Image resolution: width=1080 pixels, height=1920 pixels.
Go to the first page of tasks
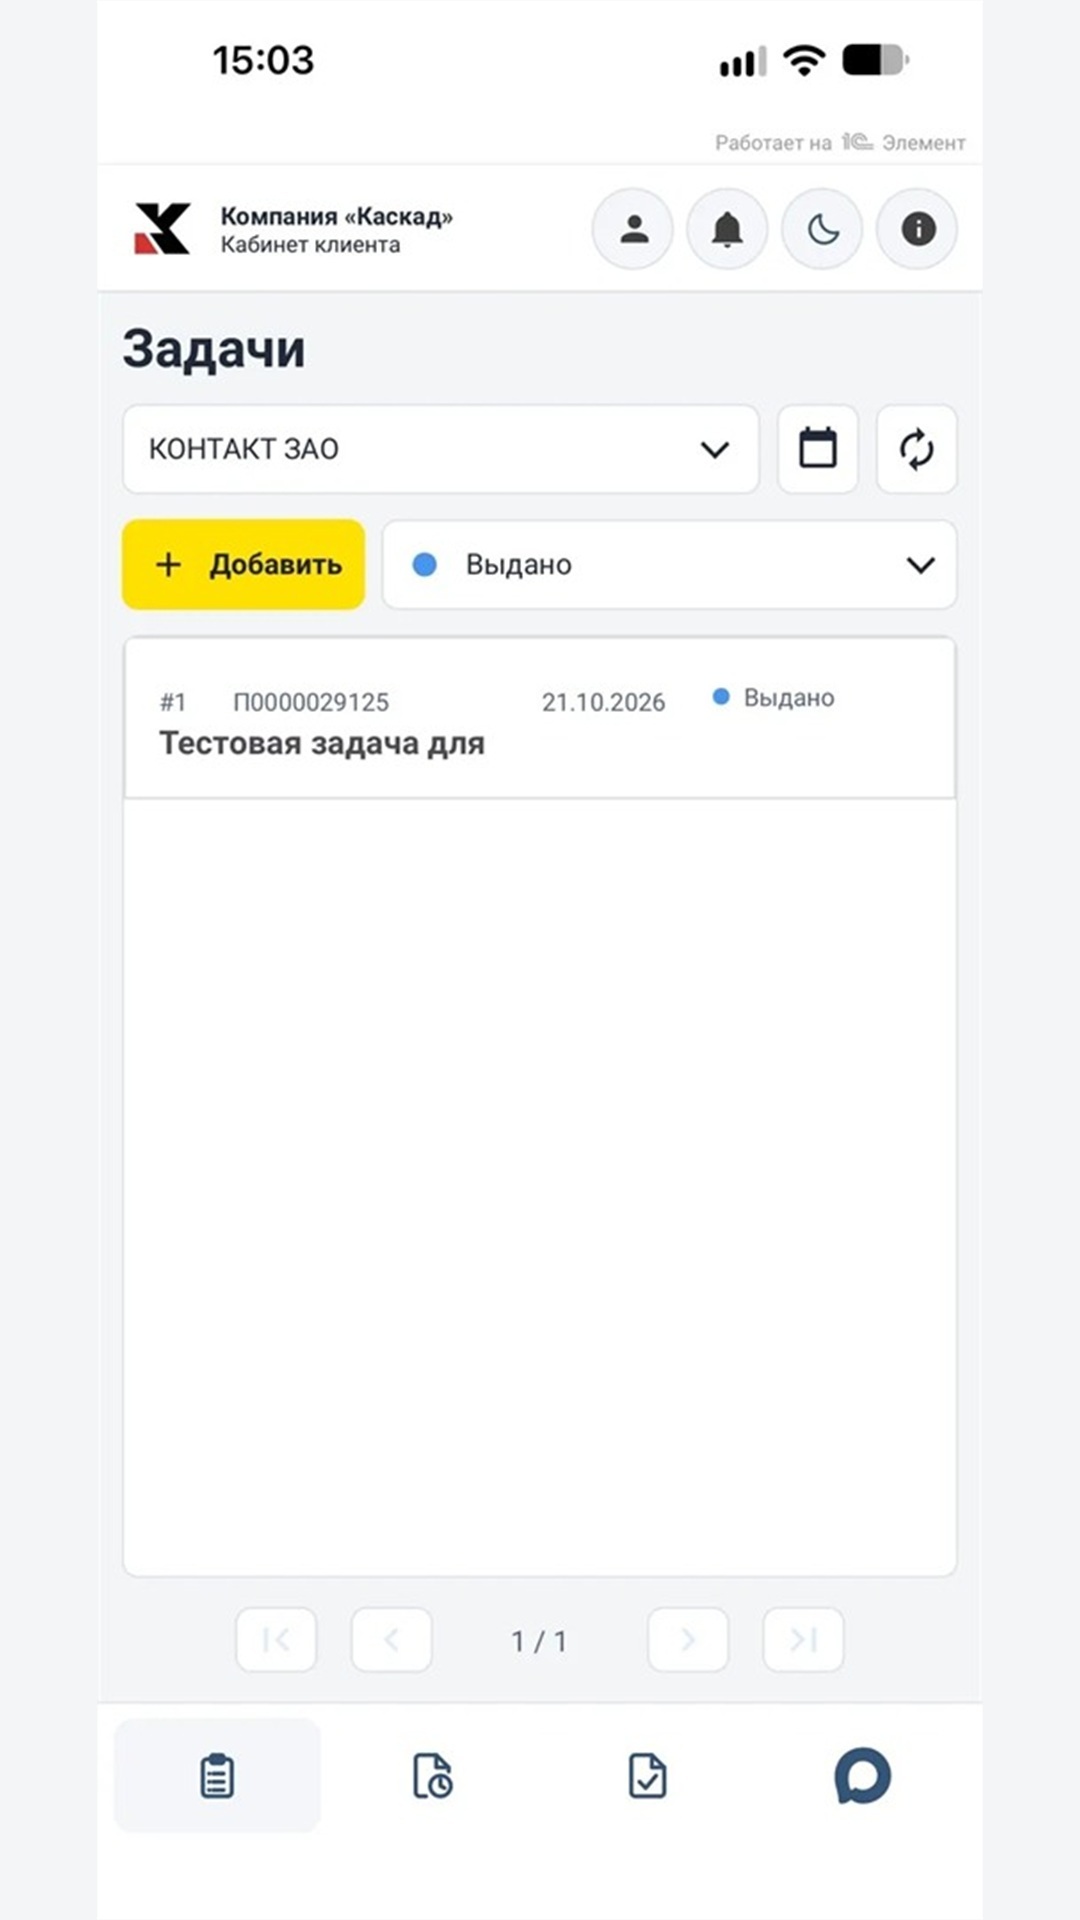(x=276, y=1640)
